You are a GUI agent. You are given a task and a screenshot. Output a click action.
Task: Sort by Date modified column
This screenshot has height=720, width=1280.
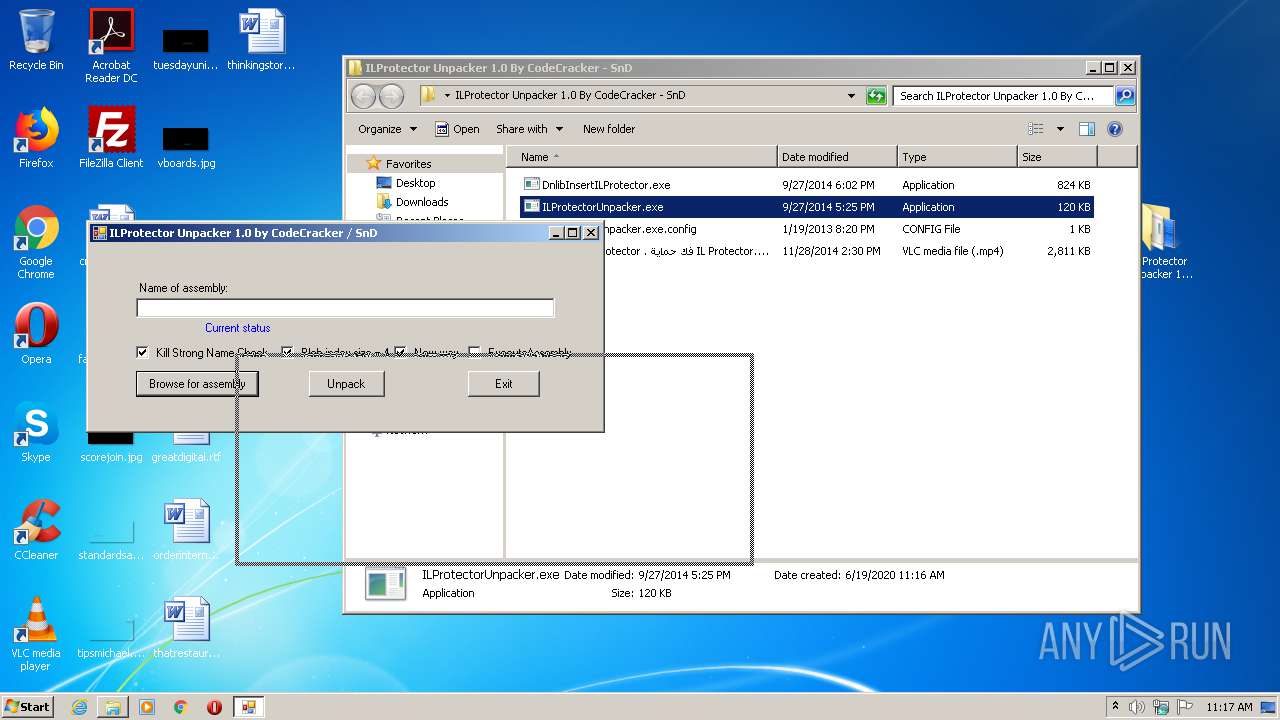tap(837, 157)
